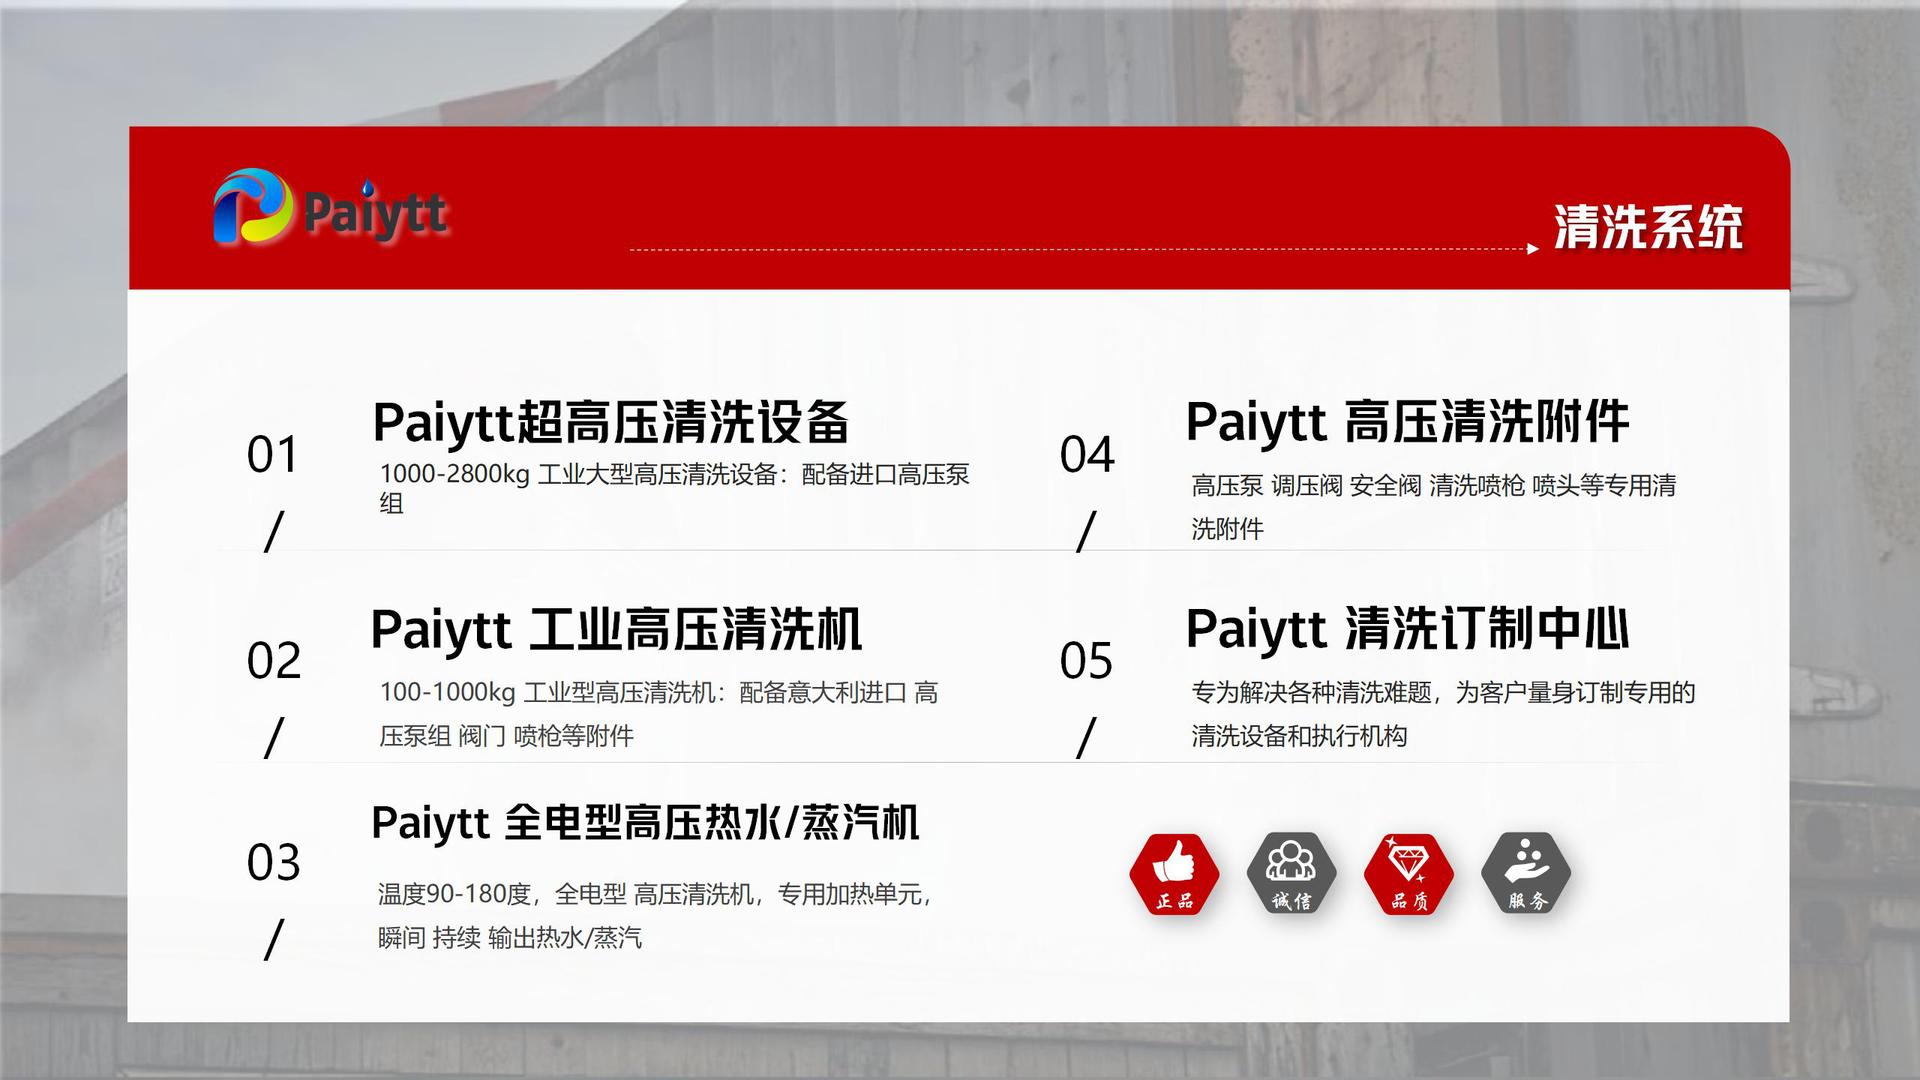Click the number 05 marker
Image resolution: width=1920 pixels, height=1080 pixels.
pyautogui.click(x=1086, y=662)
